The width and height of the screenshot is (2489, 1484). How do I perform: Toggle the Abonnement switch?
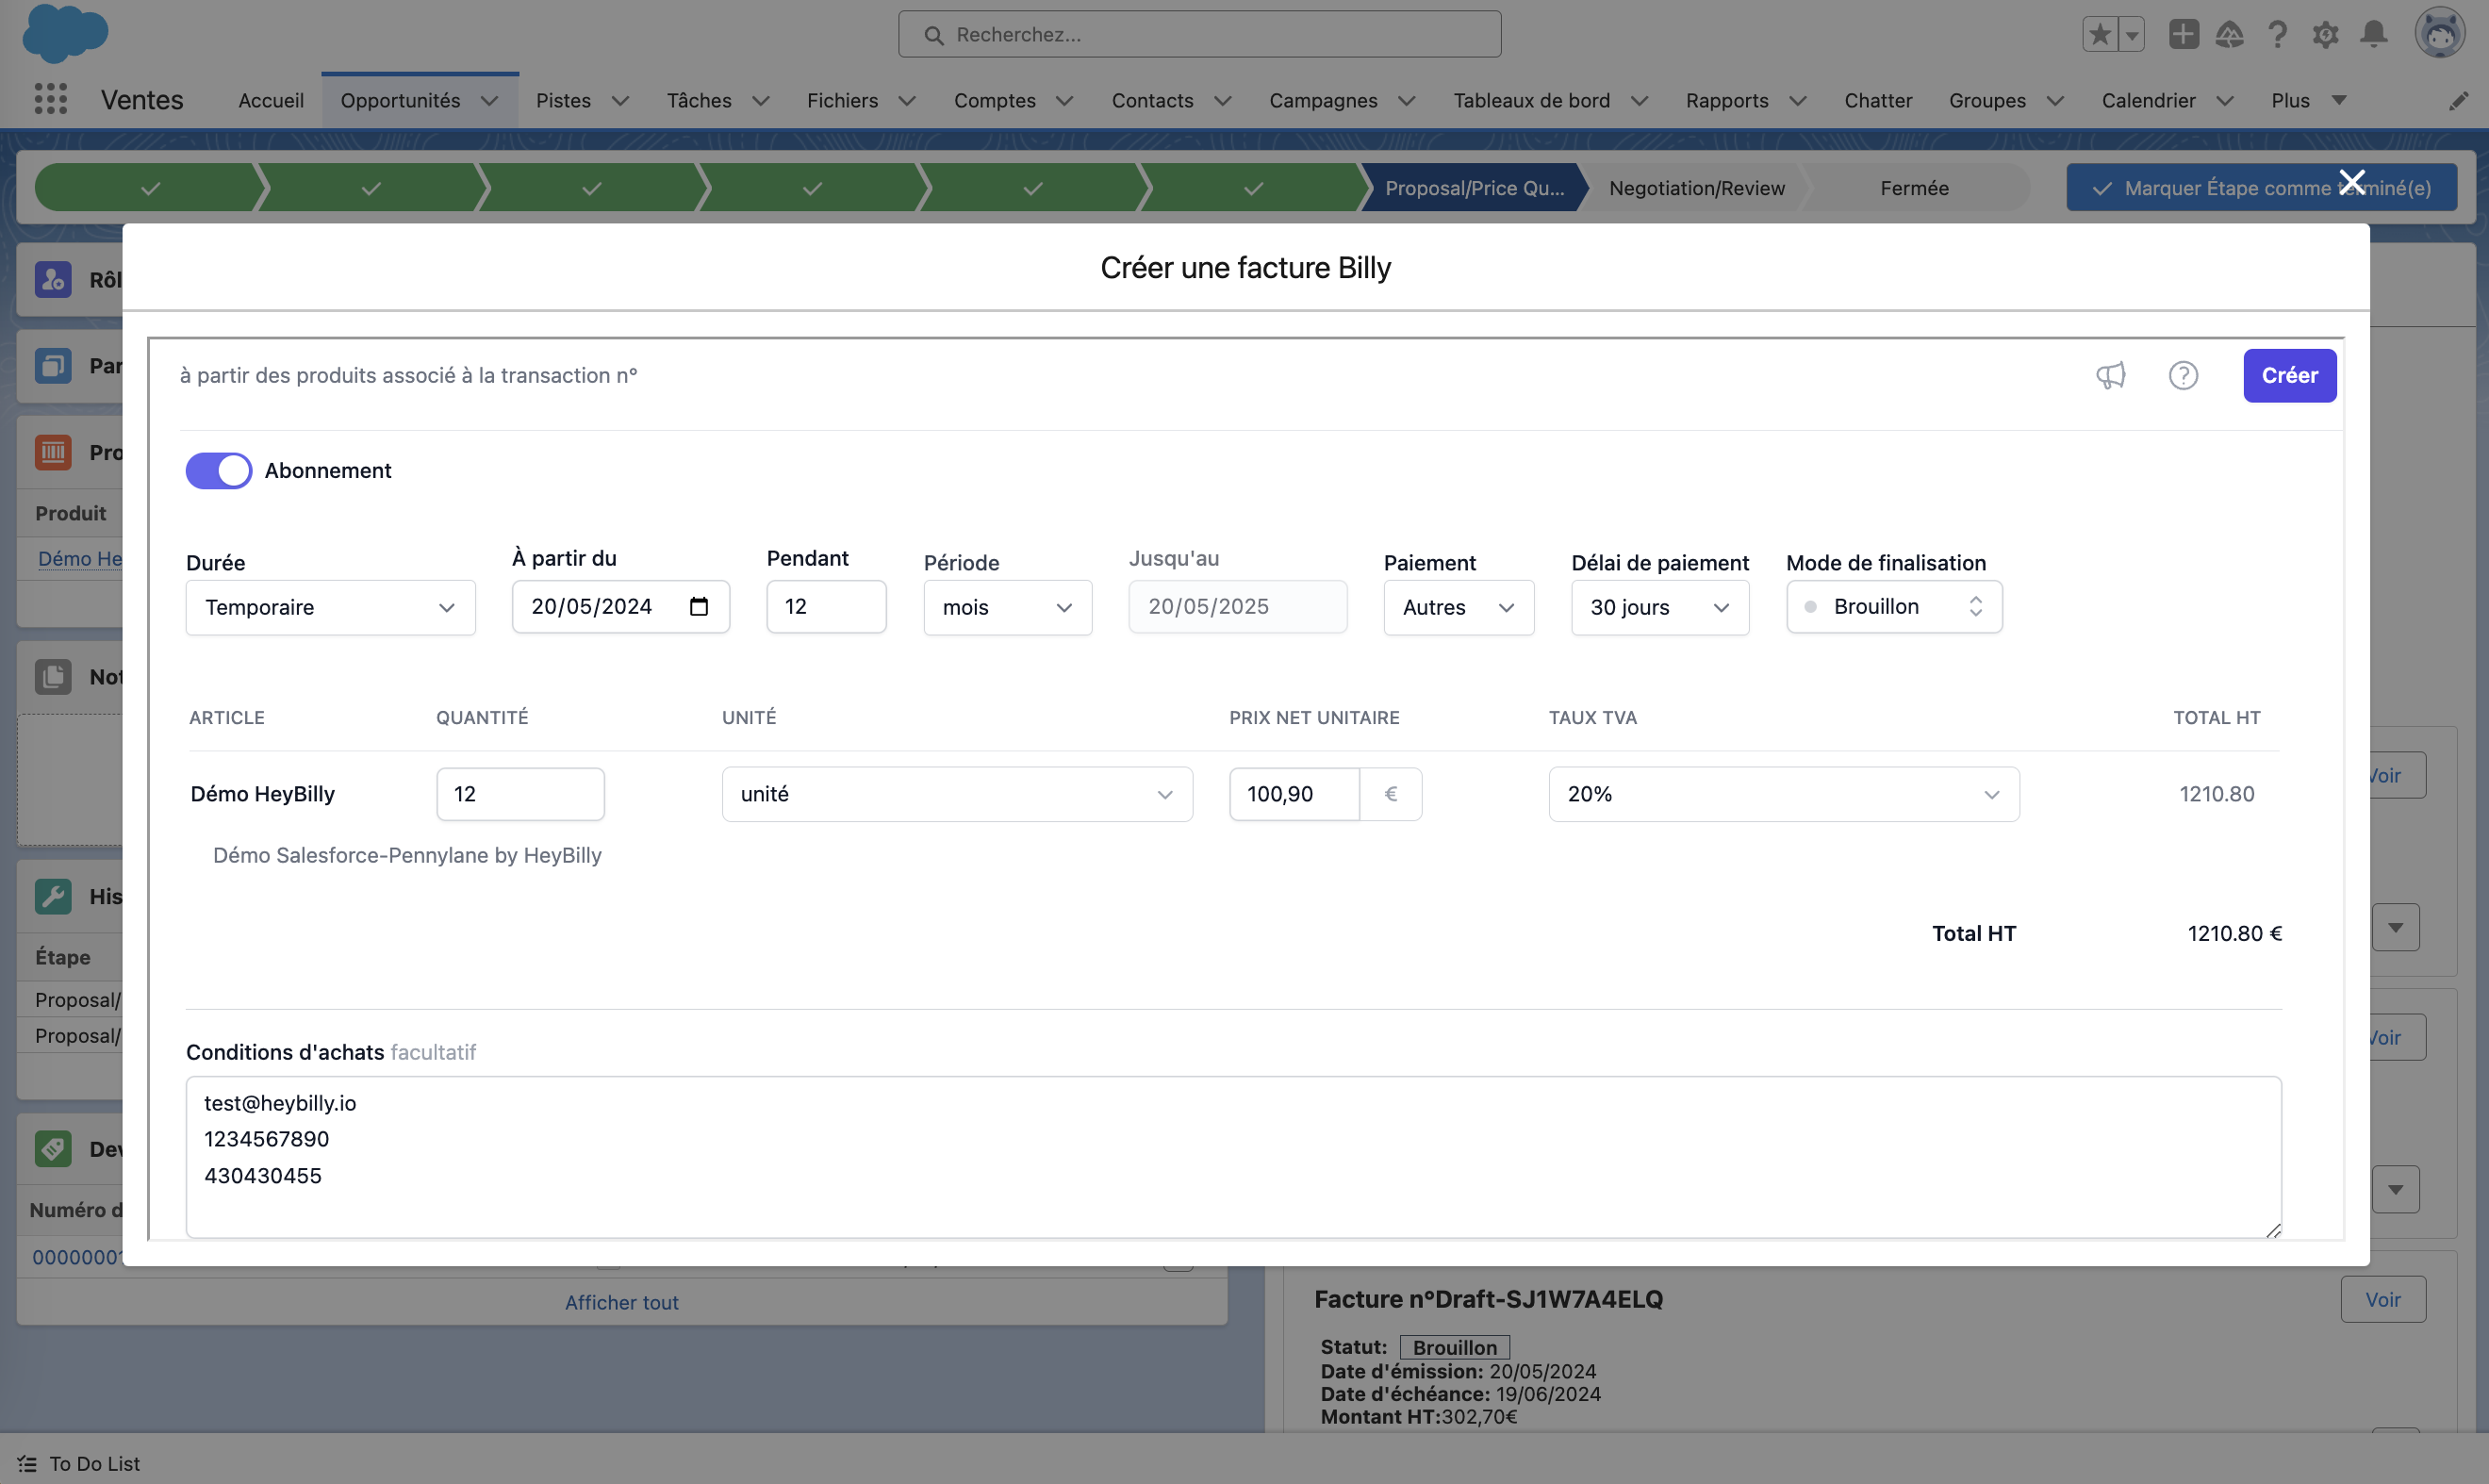tap(219, 471)
